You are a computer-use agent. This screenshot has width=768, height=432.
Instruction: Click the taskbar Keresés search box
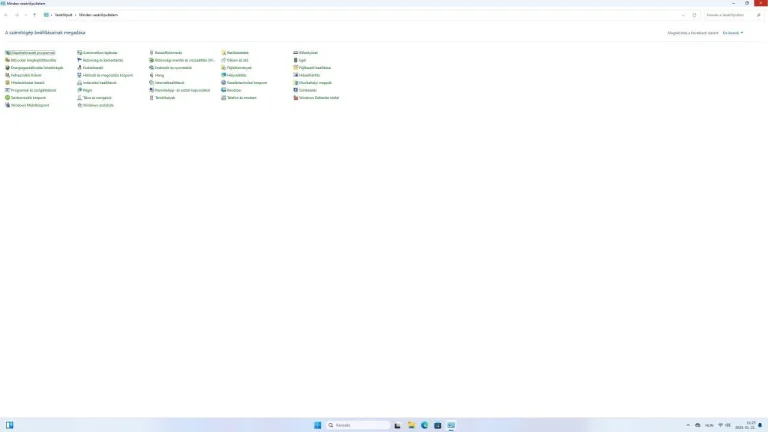pyautogui.click(x=358, y=425)
